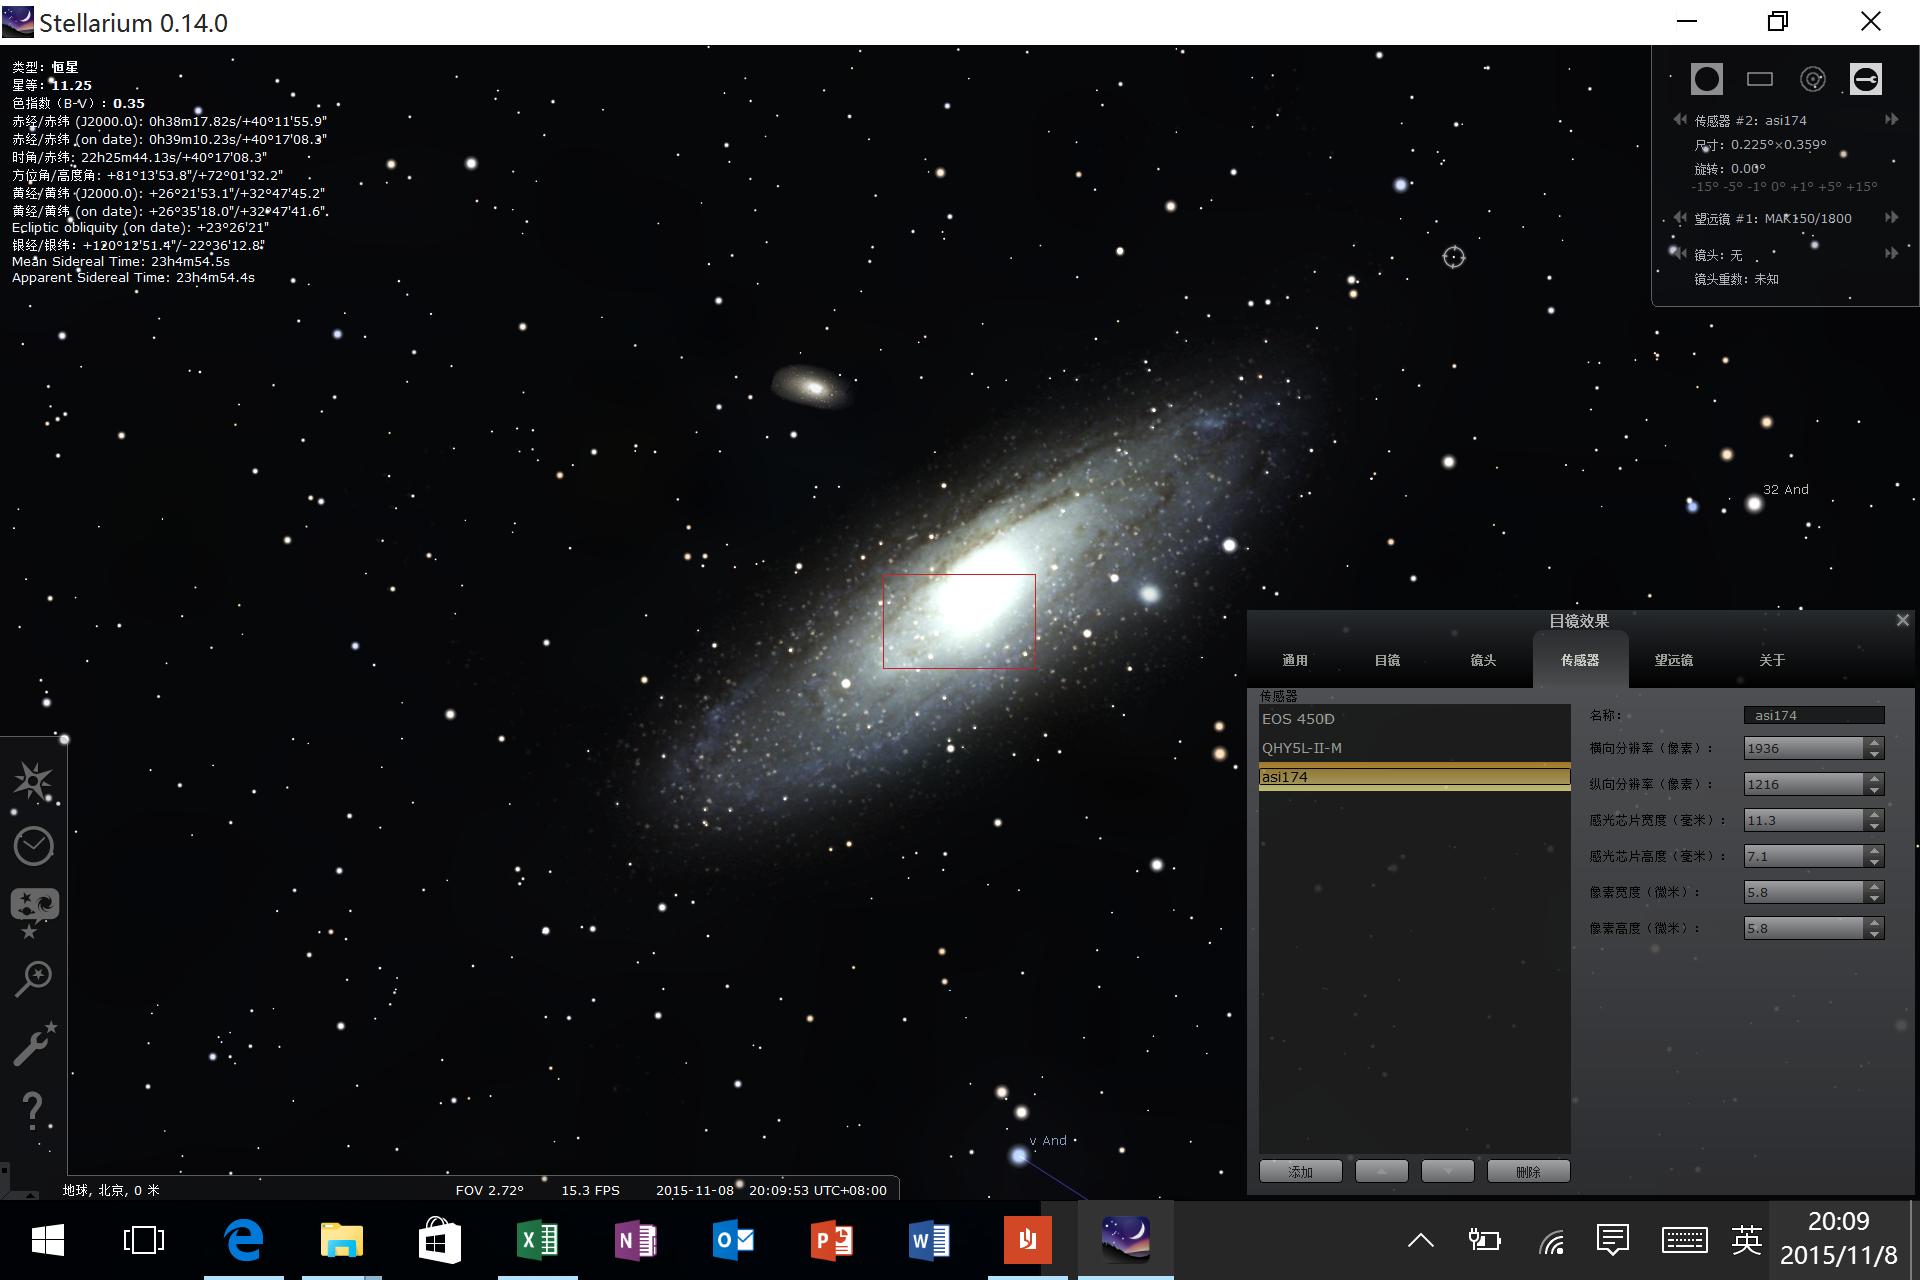Switch to the 目镜 tab
The width and height of the screenshot is (1920, 1280).
pyautogui.click(x=1387, y=660)
